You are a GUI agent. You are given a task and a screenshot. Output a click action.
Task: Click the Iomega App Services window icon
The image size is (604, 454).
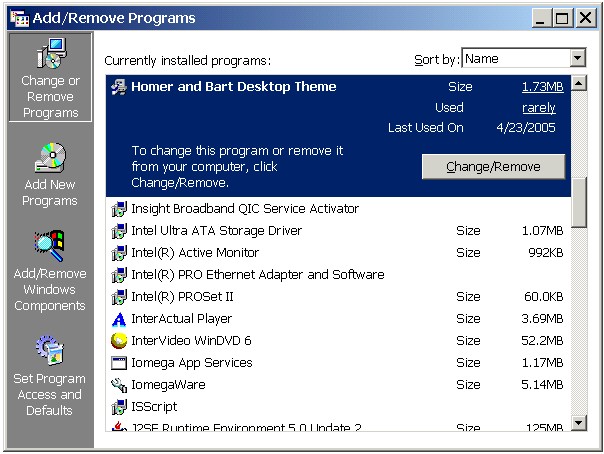coord(119,363)
